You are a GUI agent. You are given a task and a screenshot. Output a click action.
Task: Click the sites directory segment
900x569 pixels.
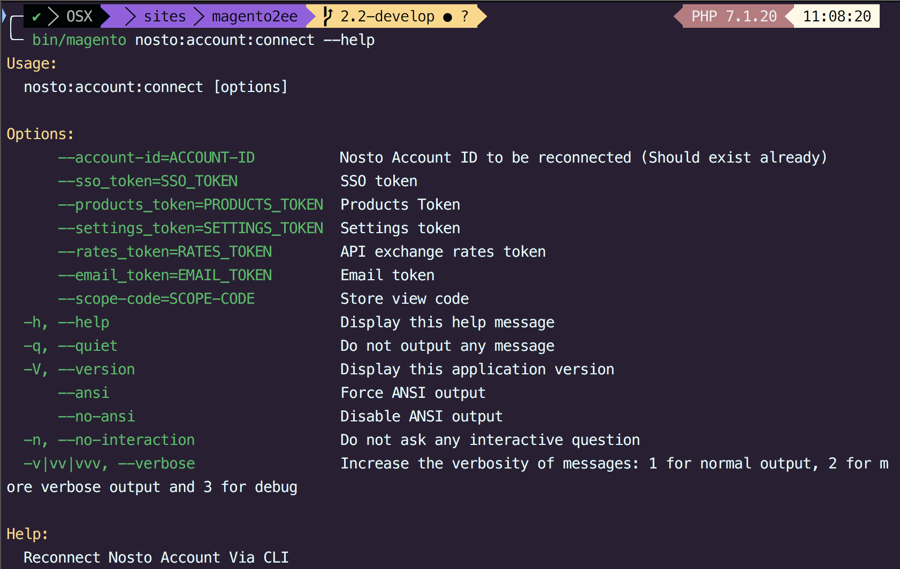pos(164,16)
